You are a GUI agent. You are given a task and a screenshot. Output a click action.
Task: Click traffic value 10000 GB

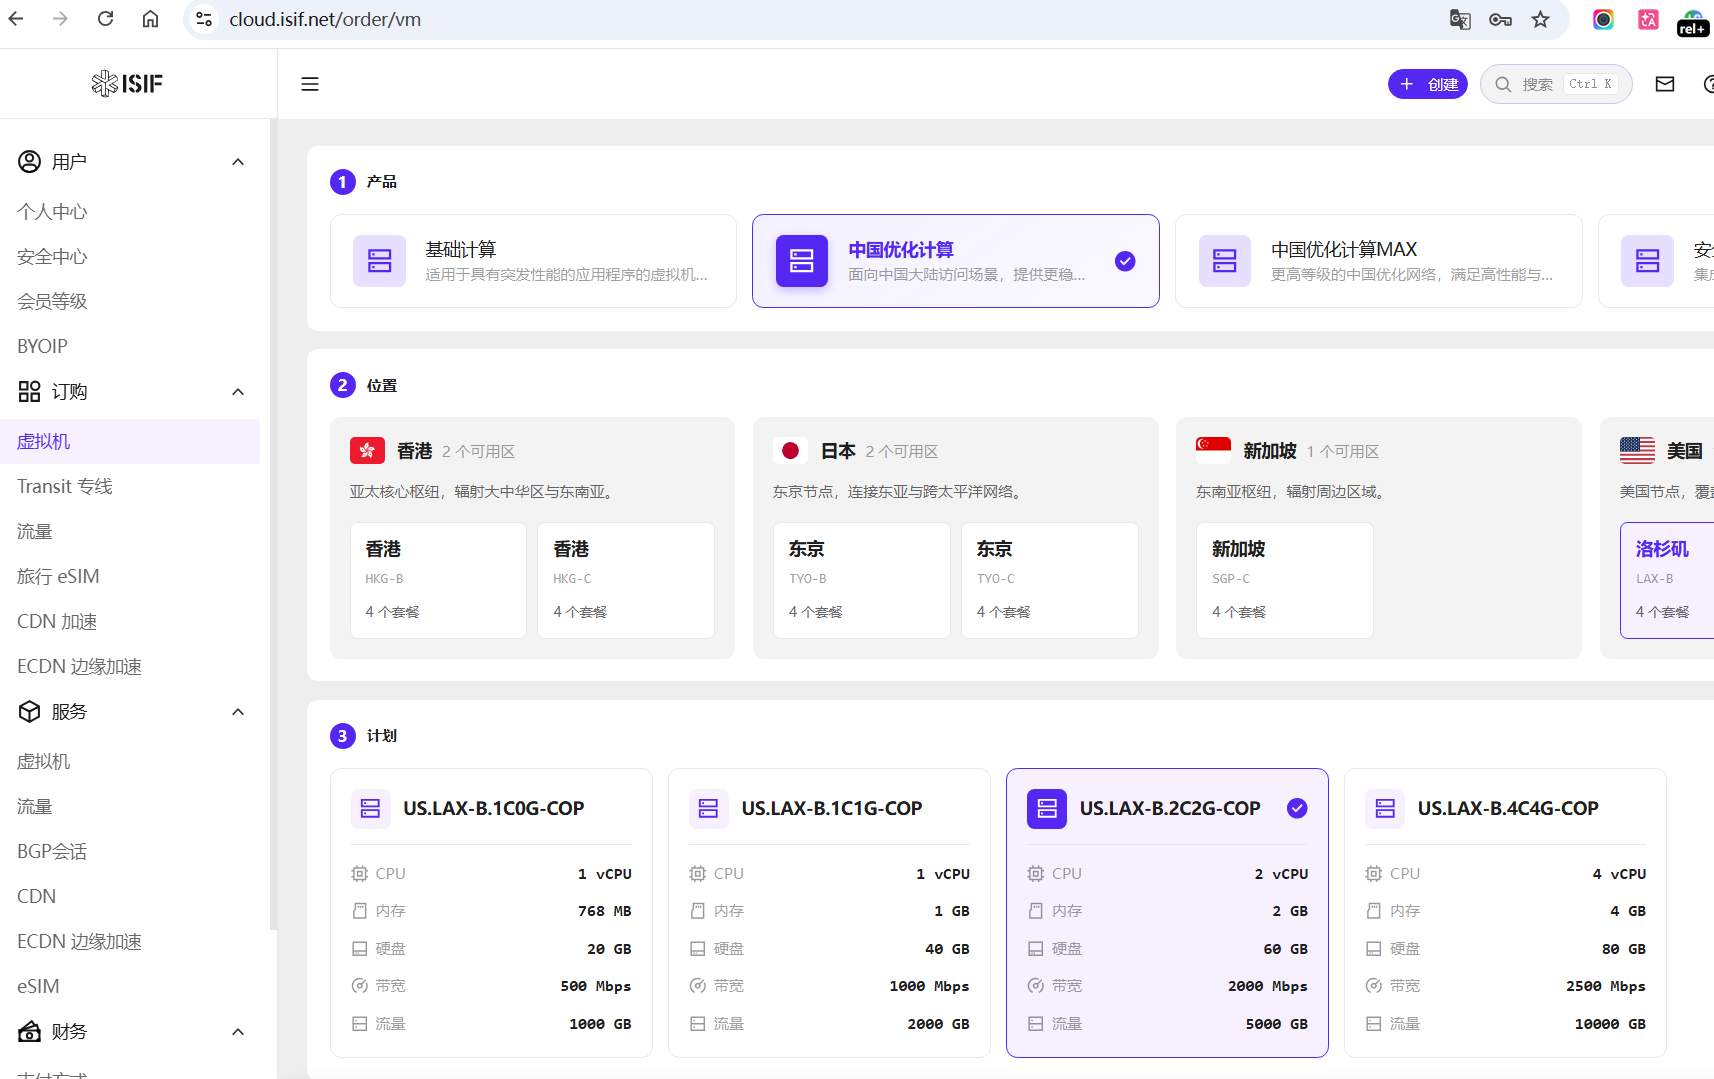click(1610, 1024)
